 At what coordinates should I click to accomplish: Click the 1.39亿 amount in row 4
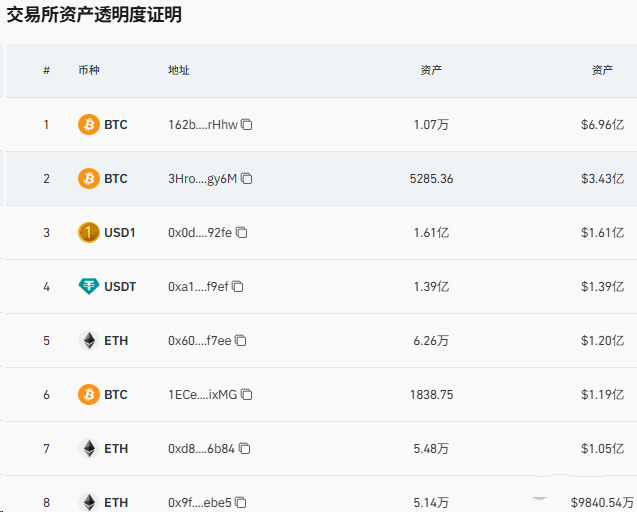(431, 286)
